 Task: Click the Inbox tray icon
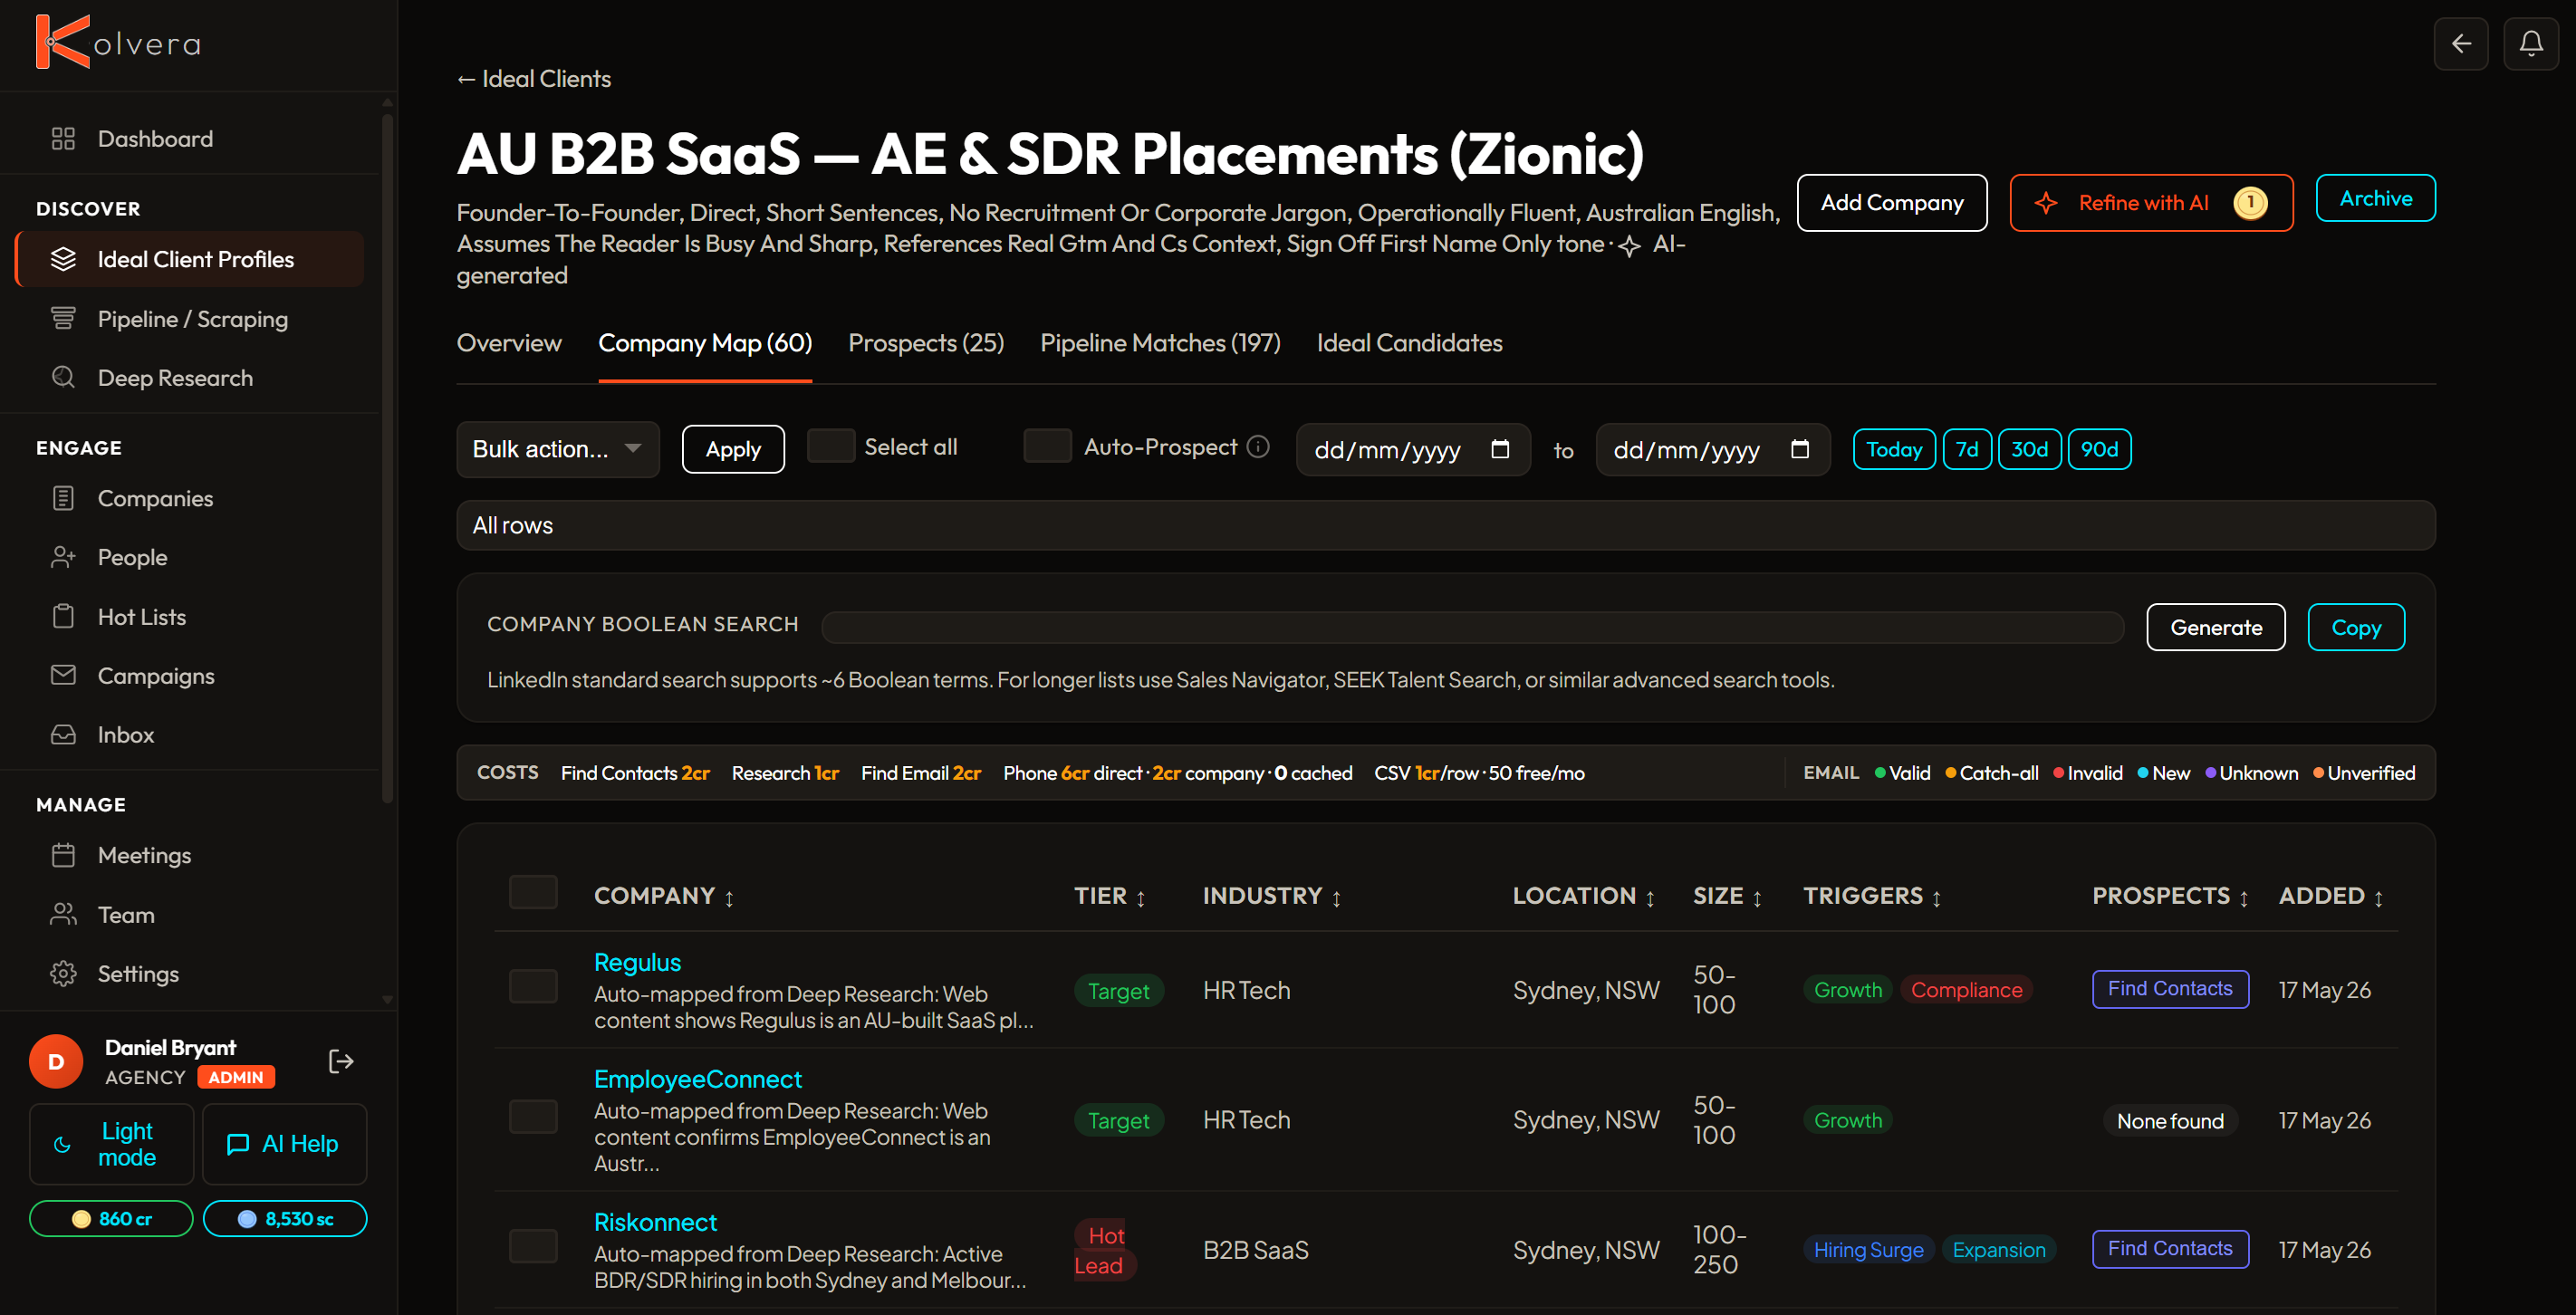[63, 735]
